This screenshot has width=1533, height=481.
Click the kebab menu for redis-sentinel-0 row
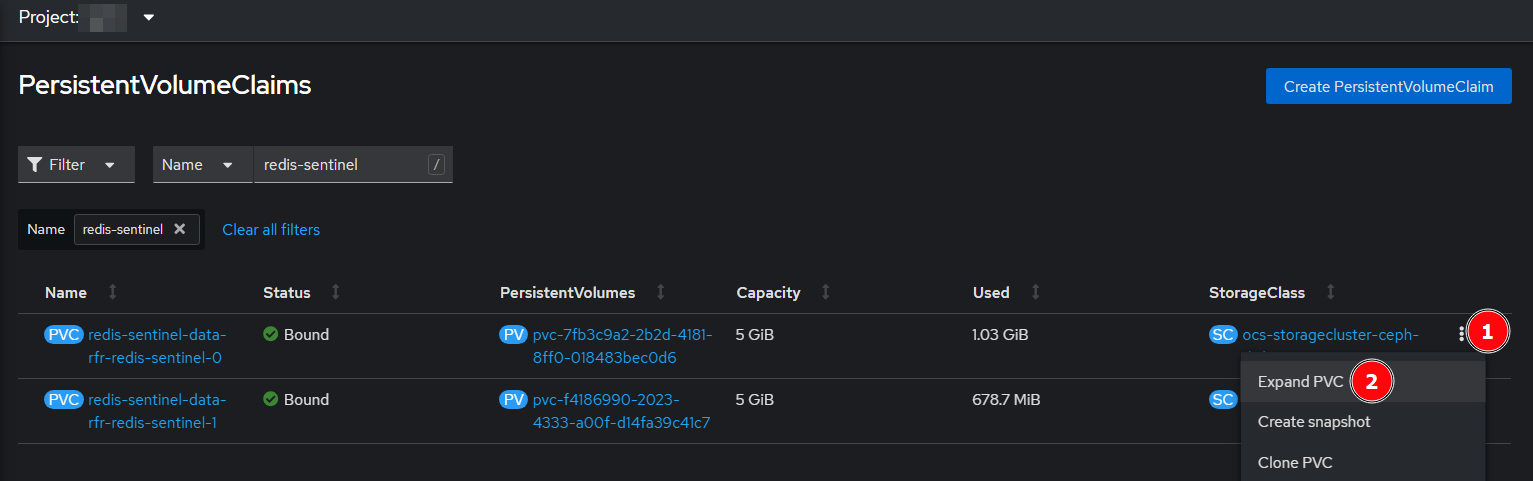pyautogui.click(x=1461, y=334)
